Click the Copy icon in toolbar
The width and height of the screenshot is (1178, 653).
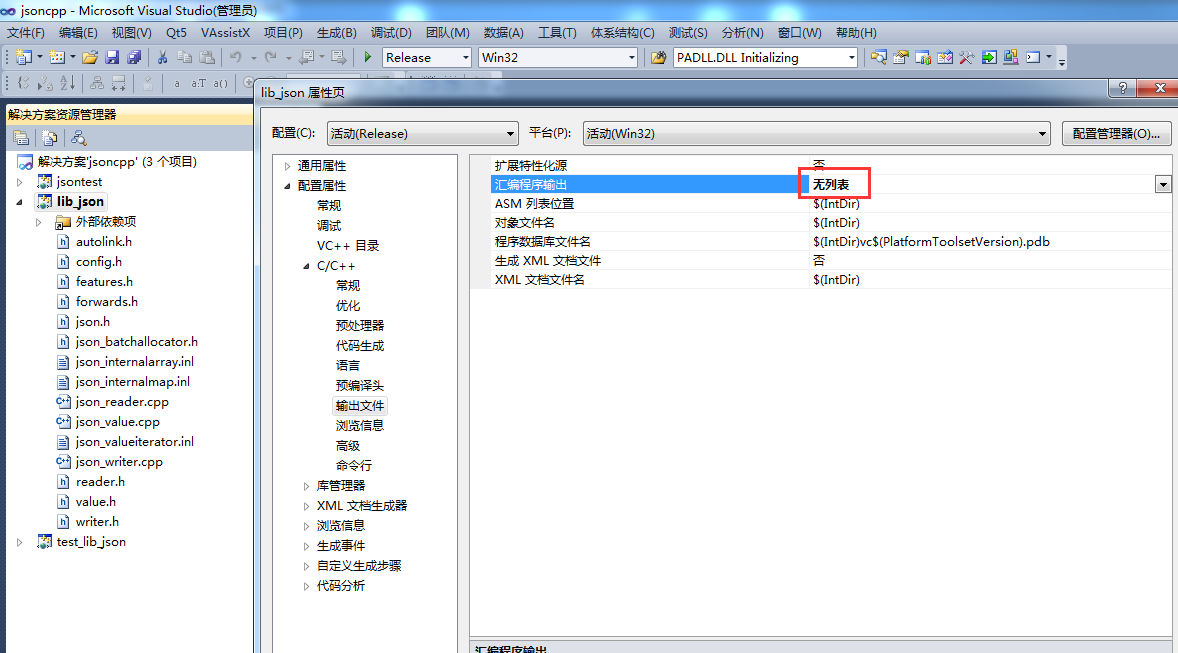185,57
